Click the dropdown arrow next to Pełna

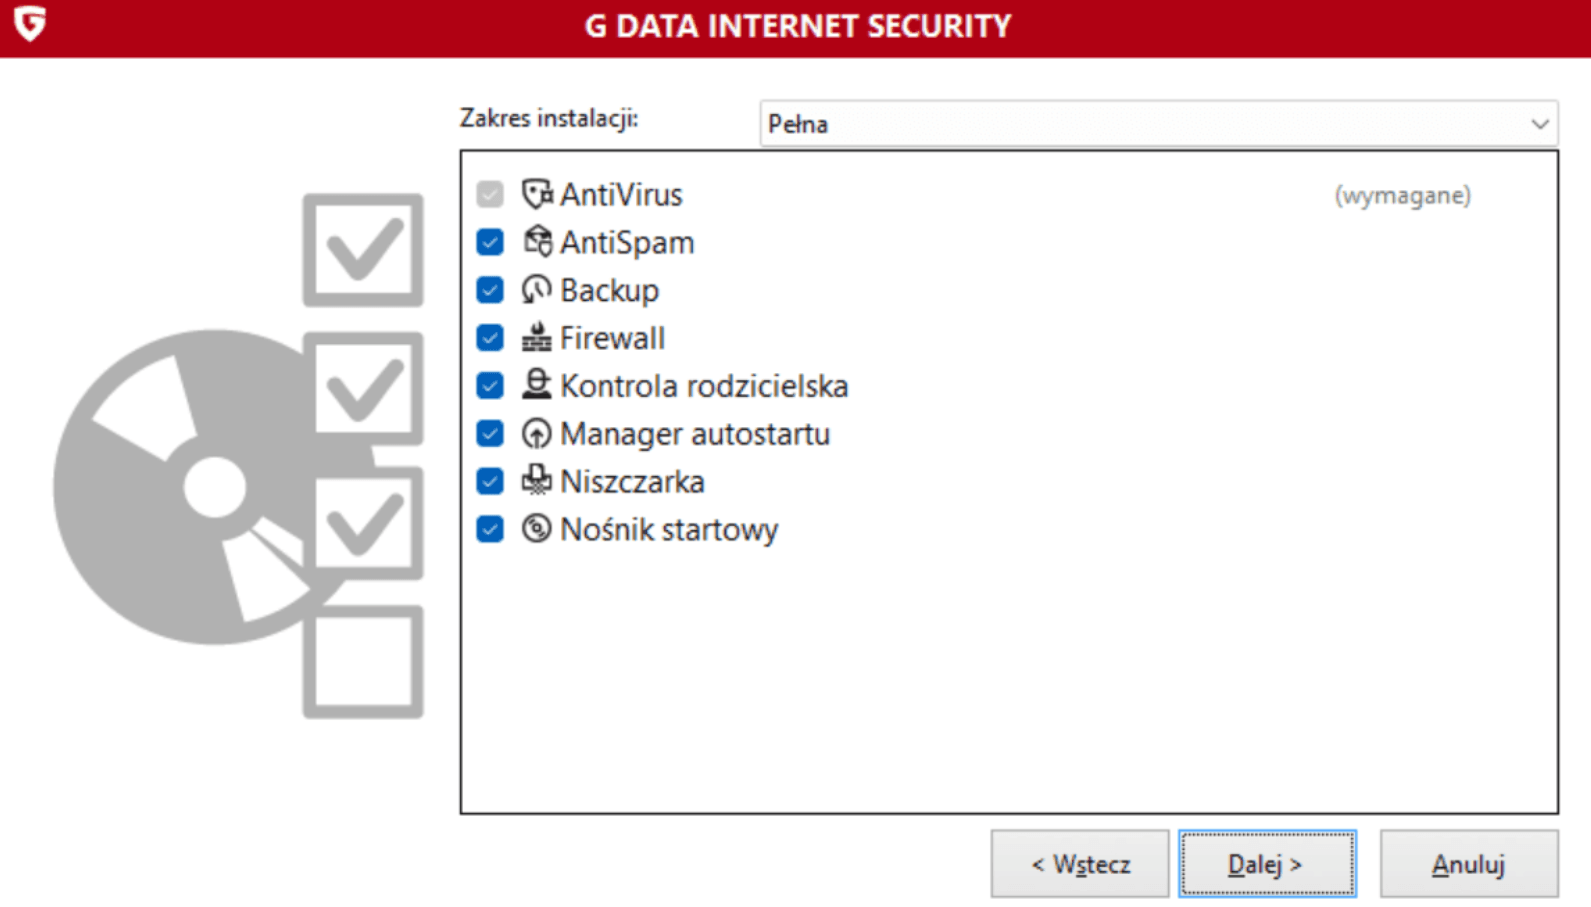pyautogui.click(x=1539, y=124)
